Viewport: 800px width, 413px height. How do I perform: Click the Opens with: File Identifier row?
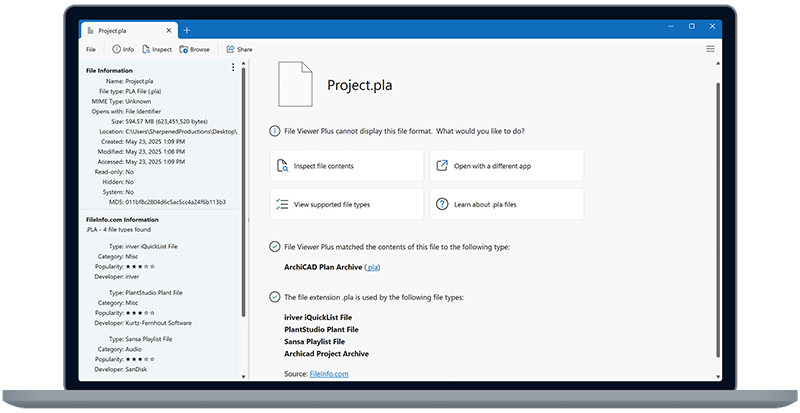pyautogui.click(x=126, y=111)
